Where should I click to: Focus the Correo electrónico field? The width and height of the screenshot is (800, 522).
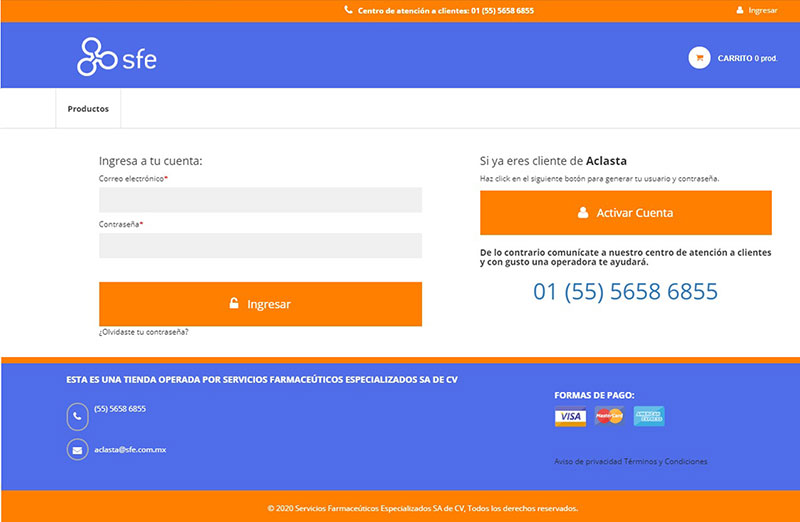(x=260, y=200)
